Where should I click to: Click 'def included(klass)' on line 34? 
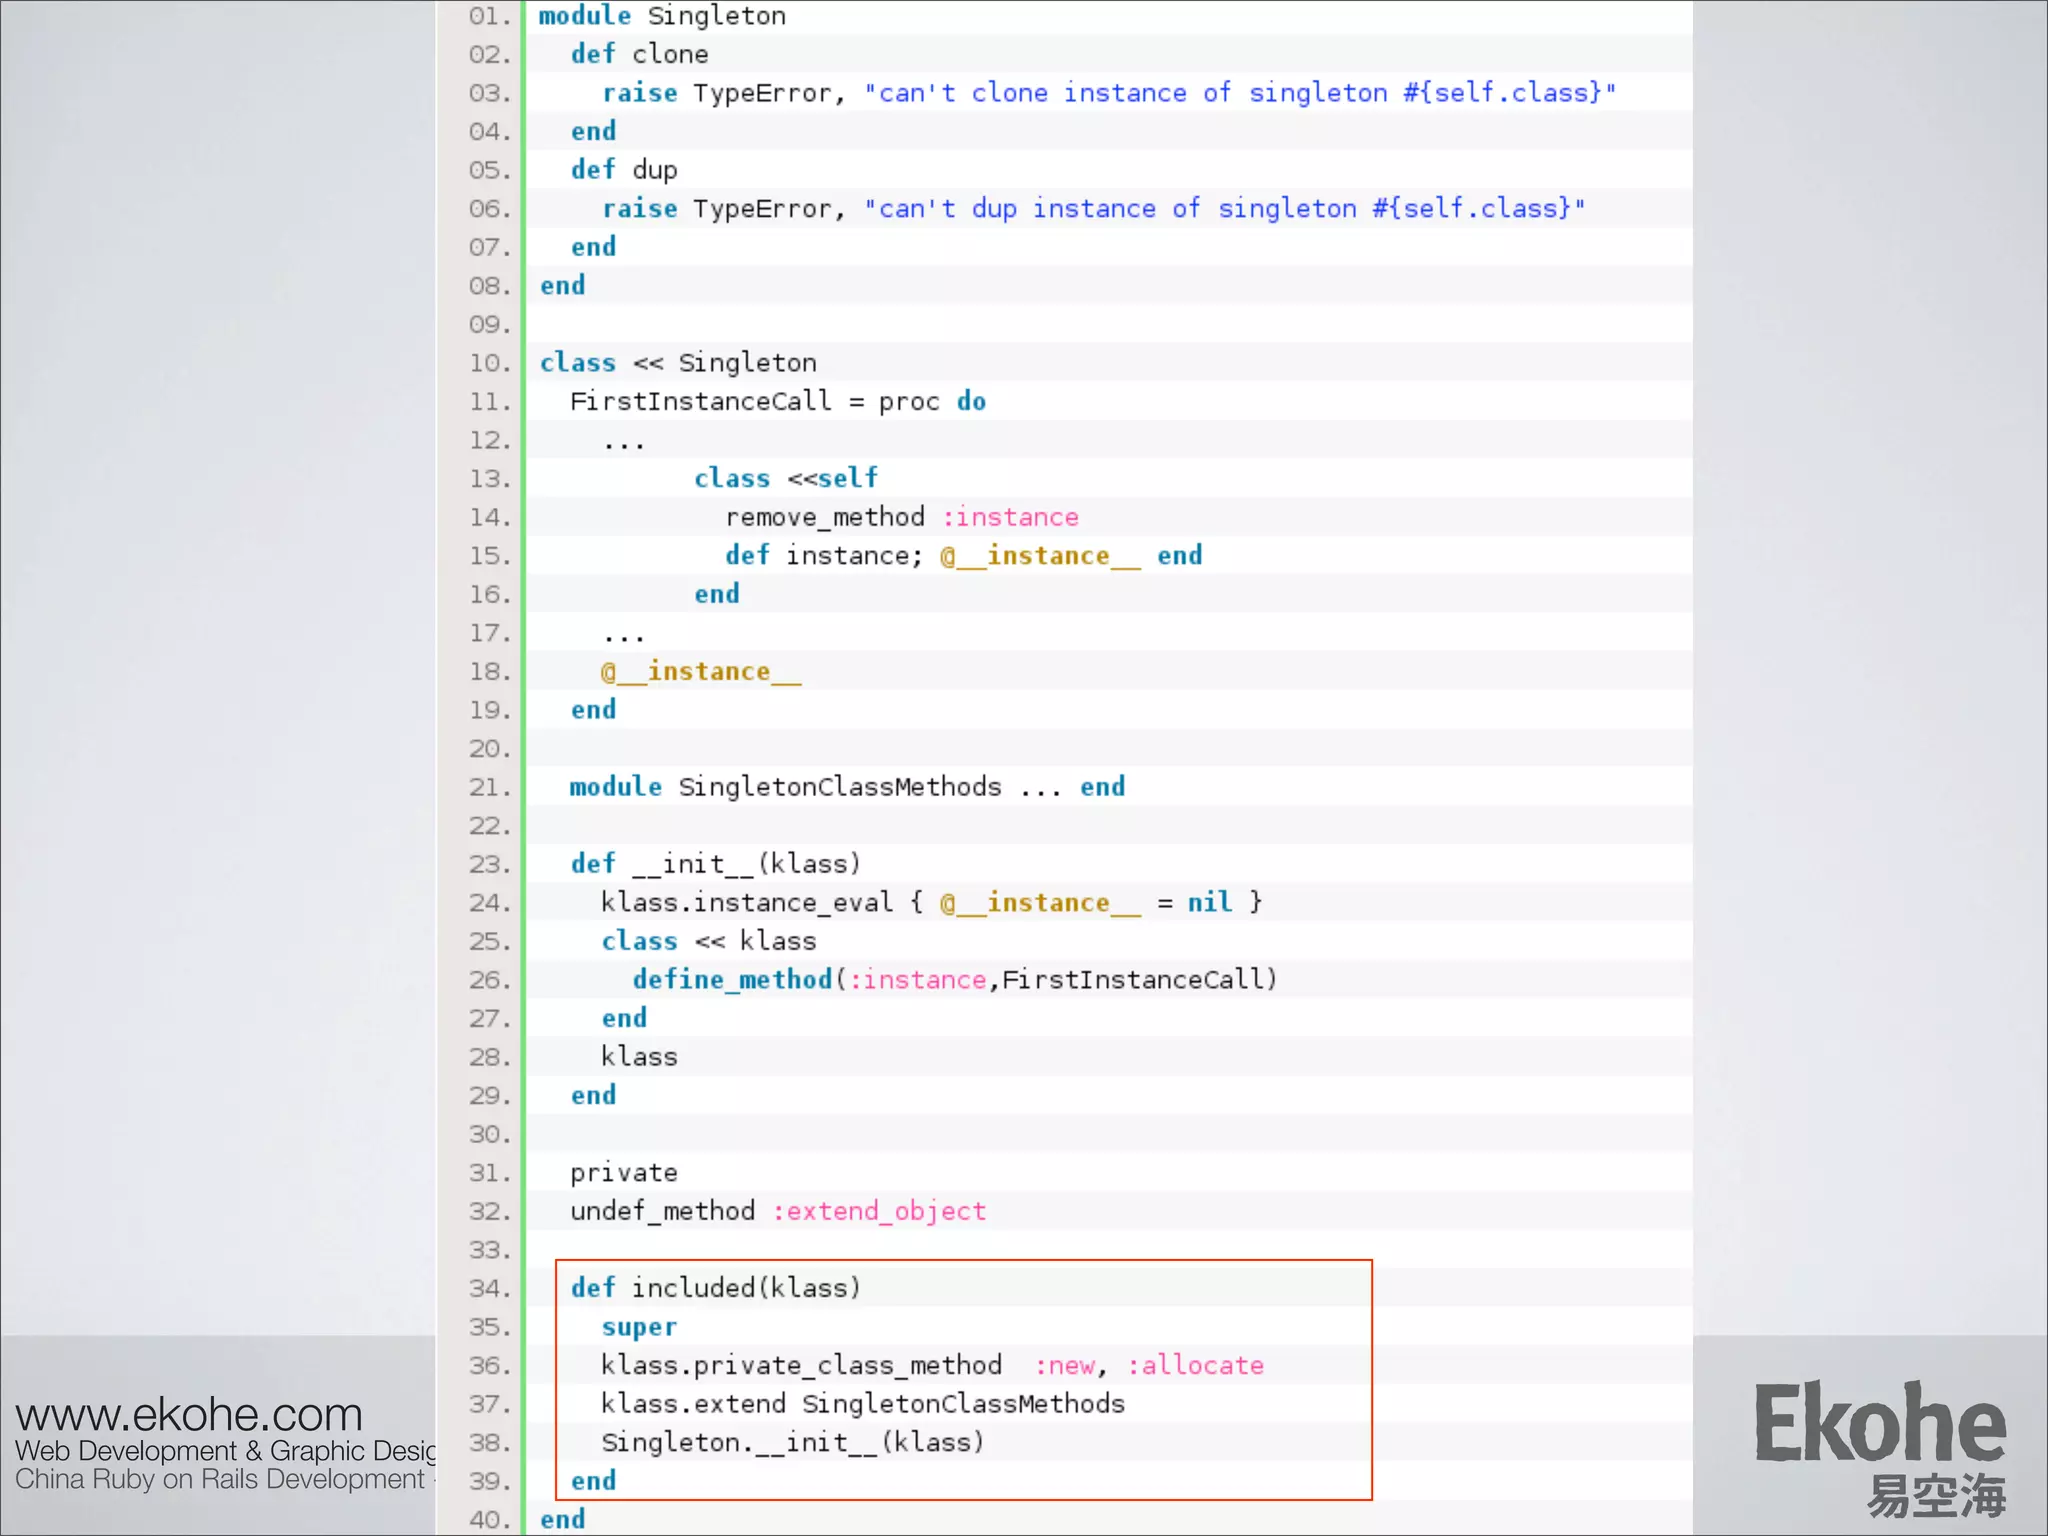click(716, 1288)
